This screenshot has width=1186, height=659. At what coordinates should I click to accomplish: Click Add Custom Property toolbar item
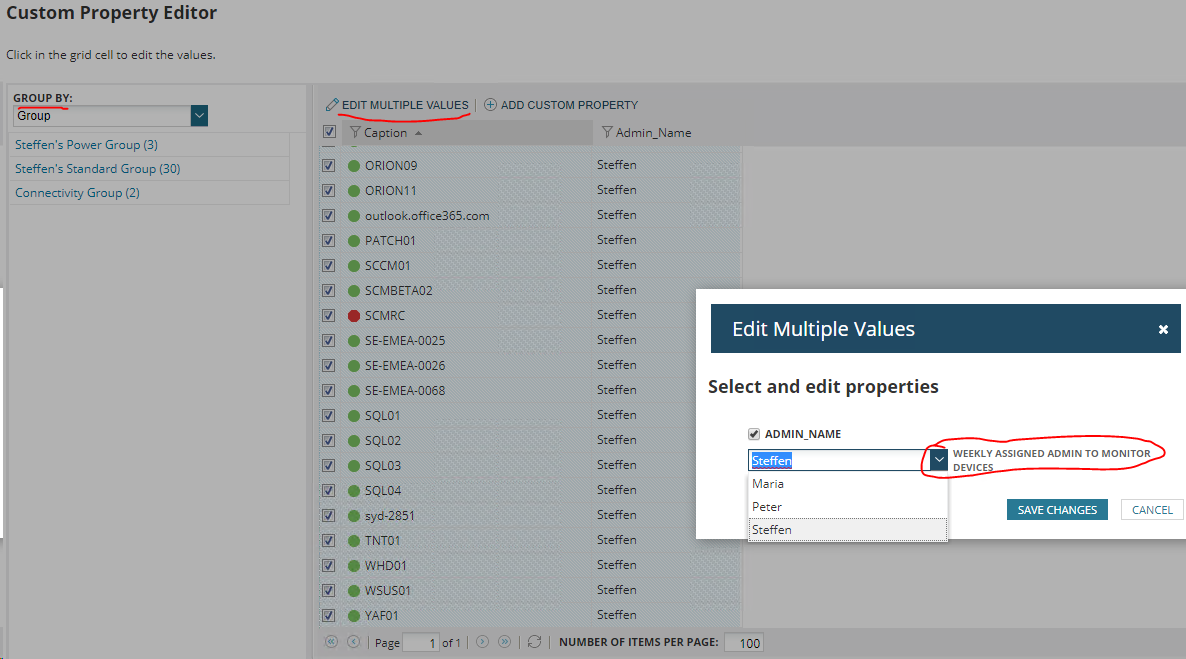[560, 104]
